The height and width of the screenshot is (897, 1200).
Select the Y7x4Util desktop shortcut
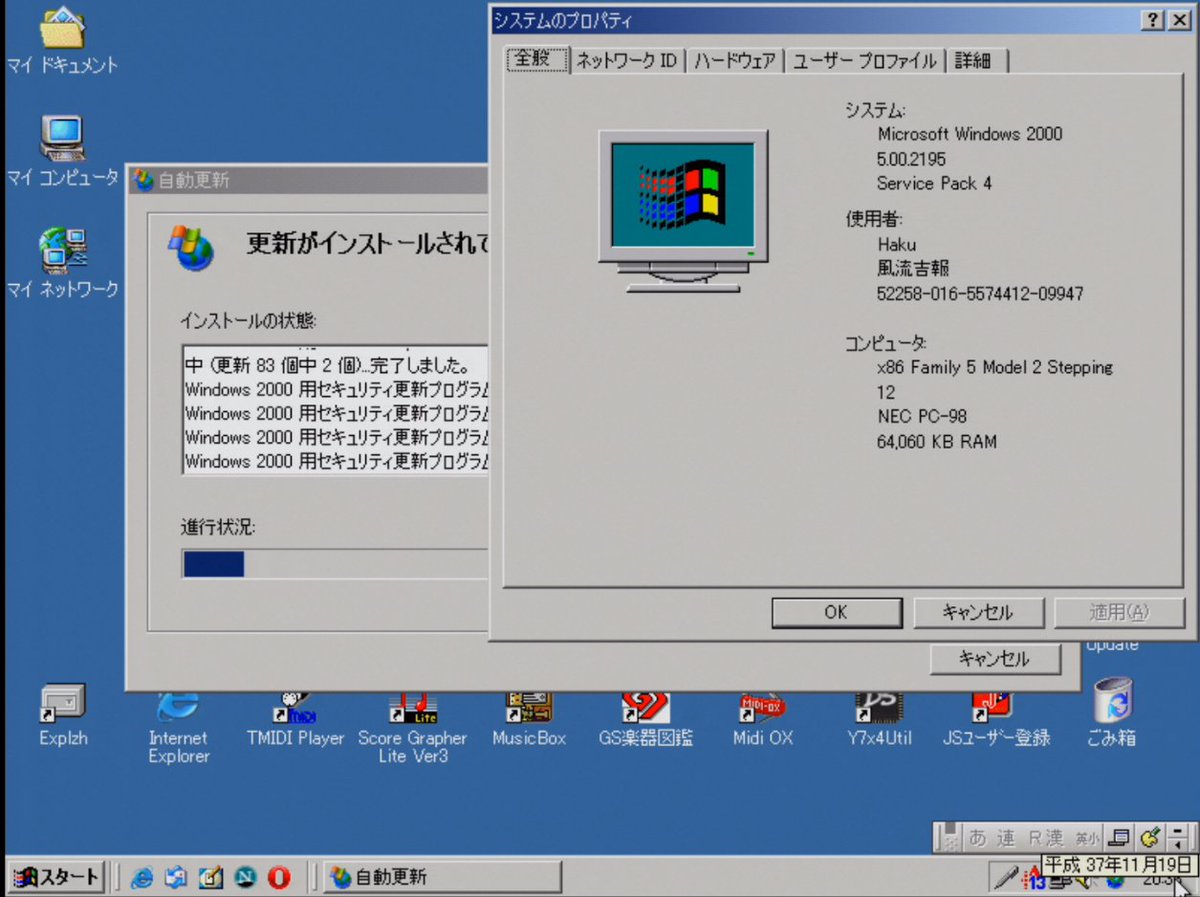879,718
